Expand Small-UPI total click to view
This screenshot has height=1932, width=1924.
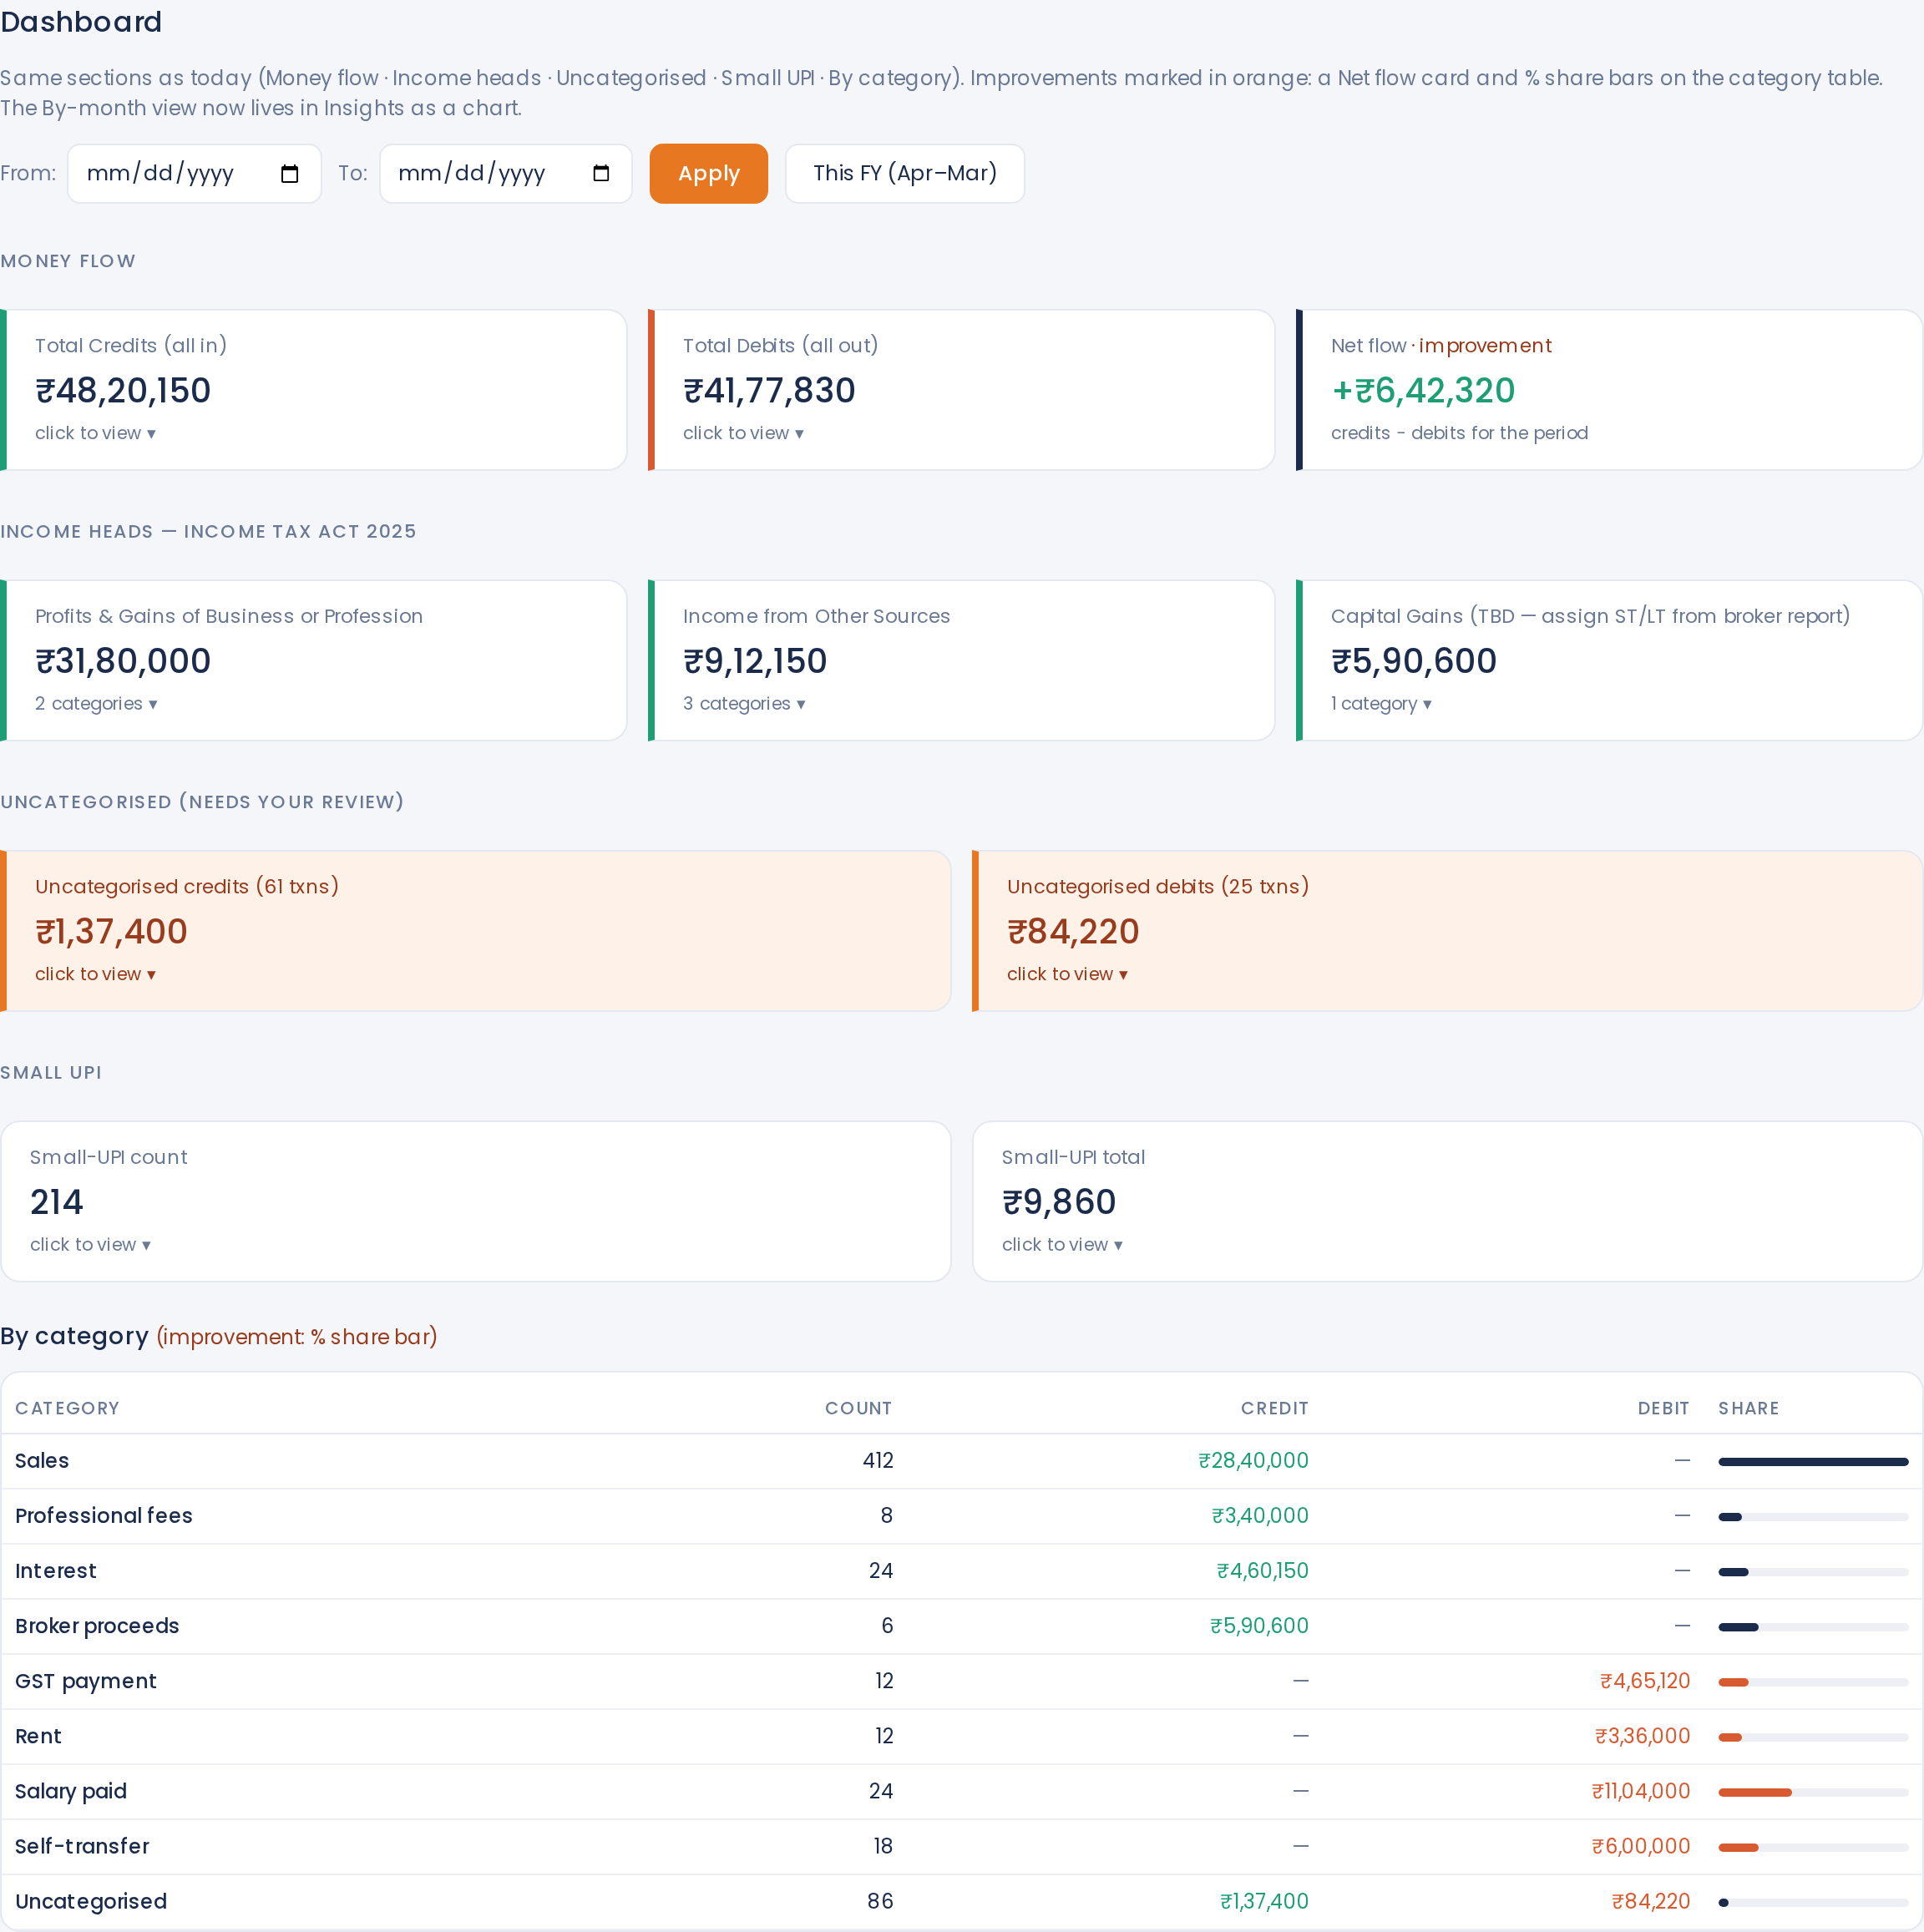[x=1063, y=1245]
